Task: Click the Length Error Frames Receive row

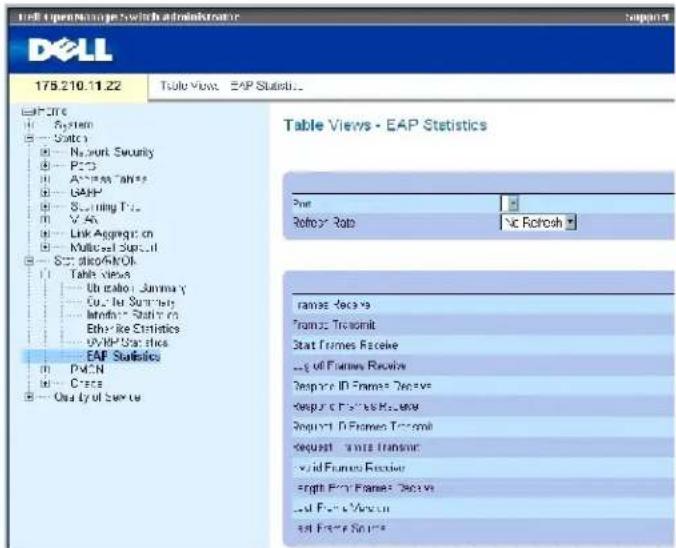Action: pos(482,488)
